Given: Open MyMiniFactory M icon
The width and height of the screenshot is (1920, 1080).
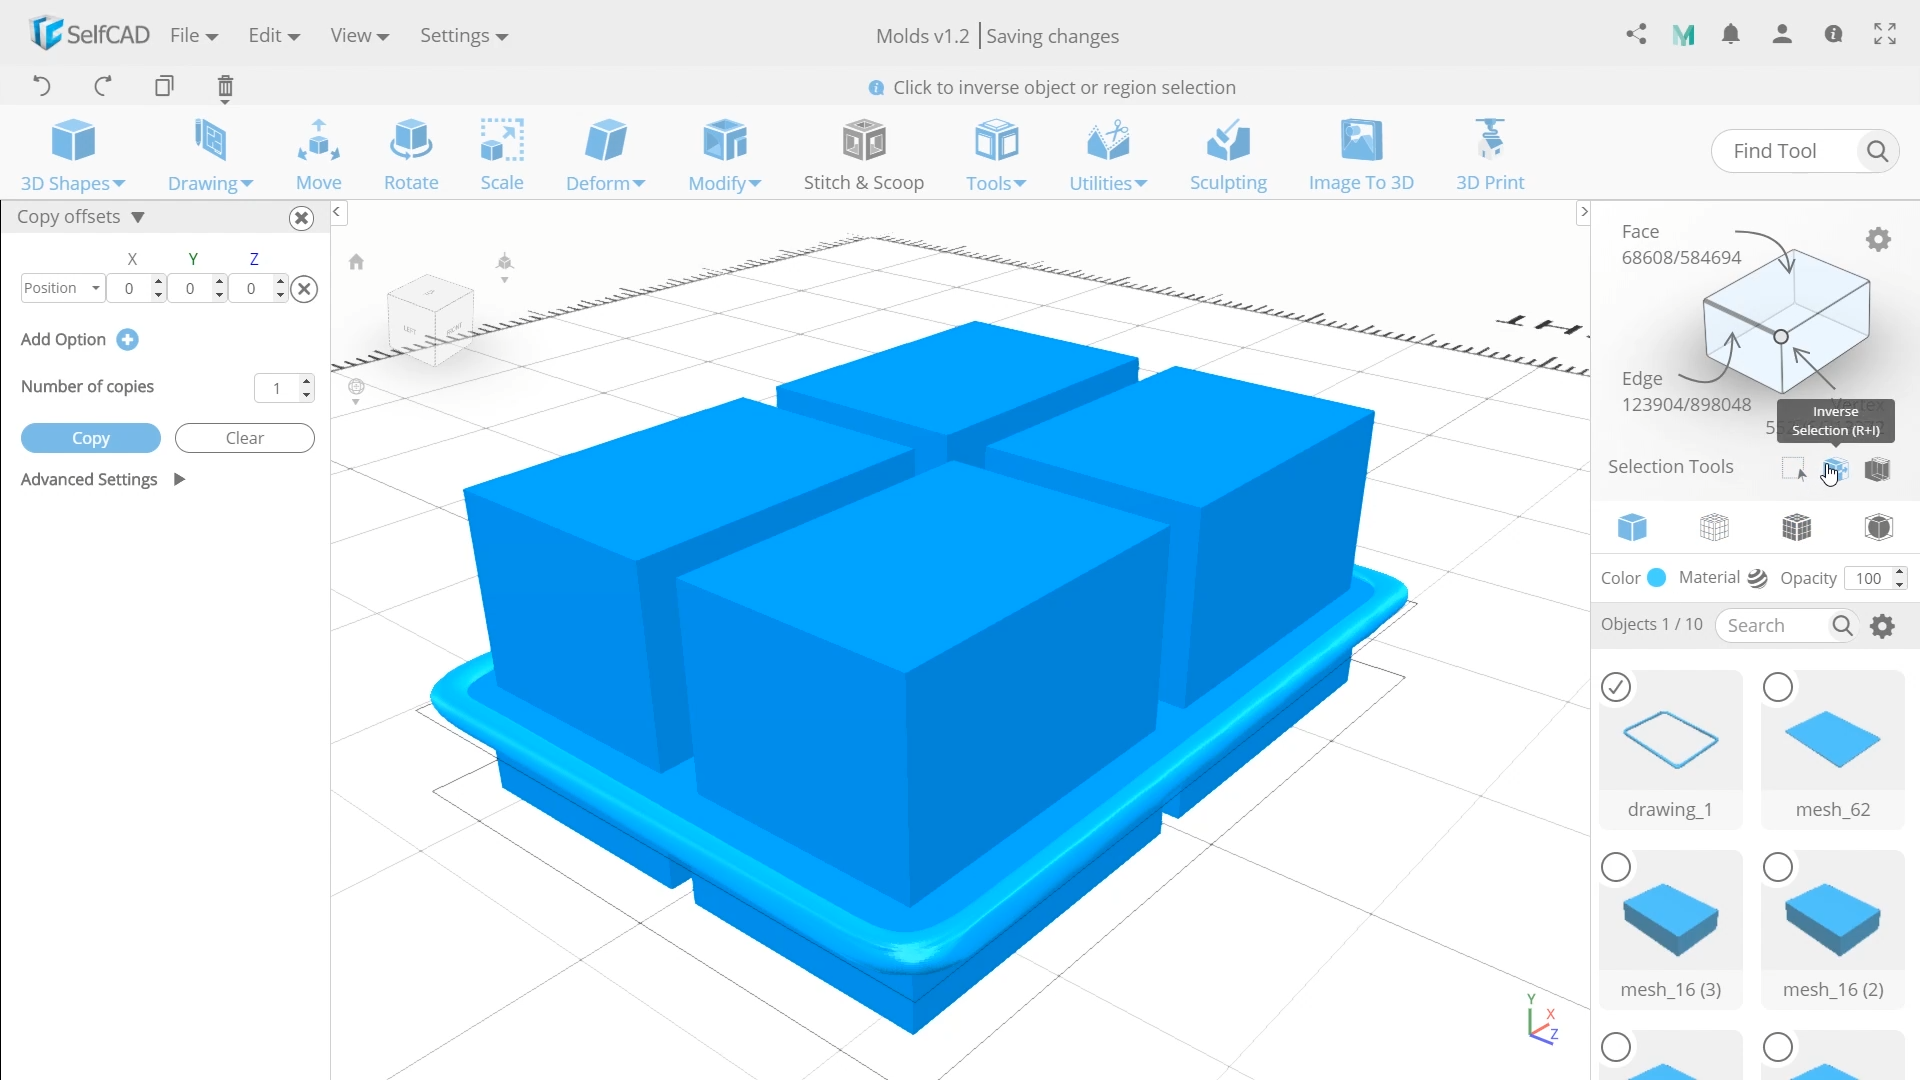Looking at the screenshot, I should point(1684,36).
